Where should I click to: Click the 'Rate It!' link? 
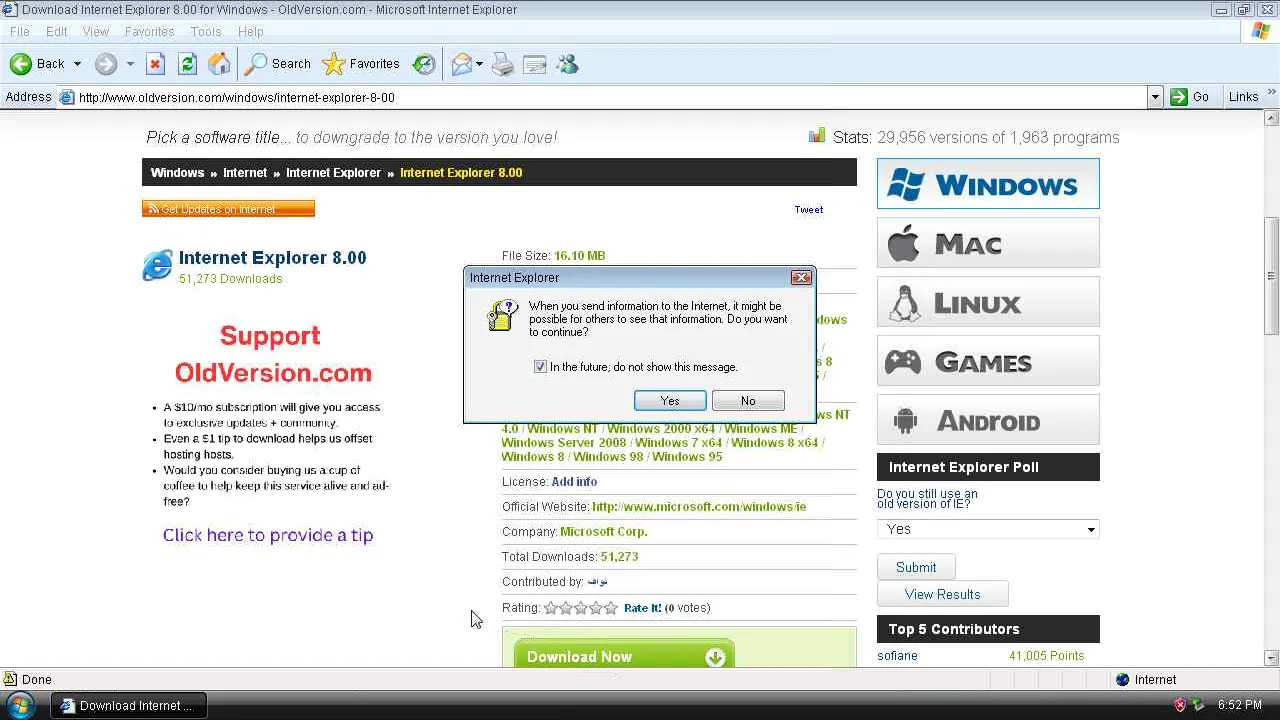643,608
